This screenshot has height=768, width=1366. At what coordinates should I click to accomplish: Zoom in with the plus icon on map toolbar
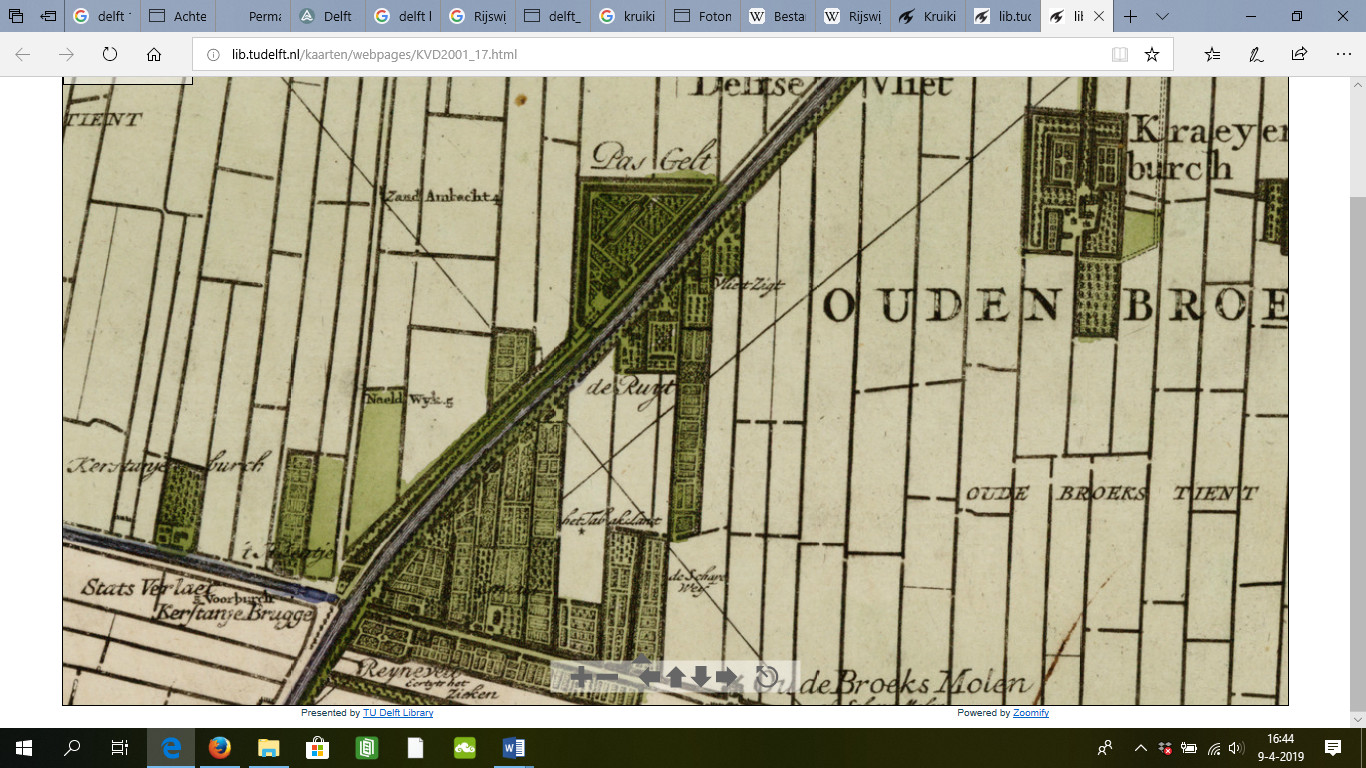[x=579, y=678]
